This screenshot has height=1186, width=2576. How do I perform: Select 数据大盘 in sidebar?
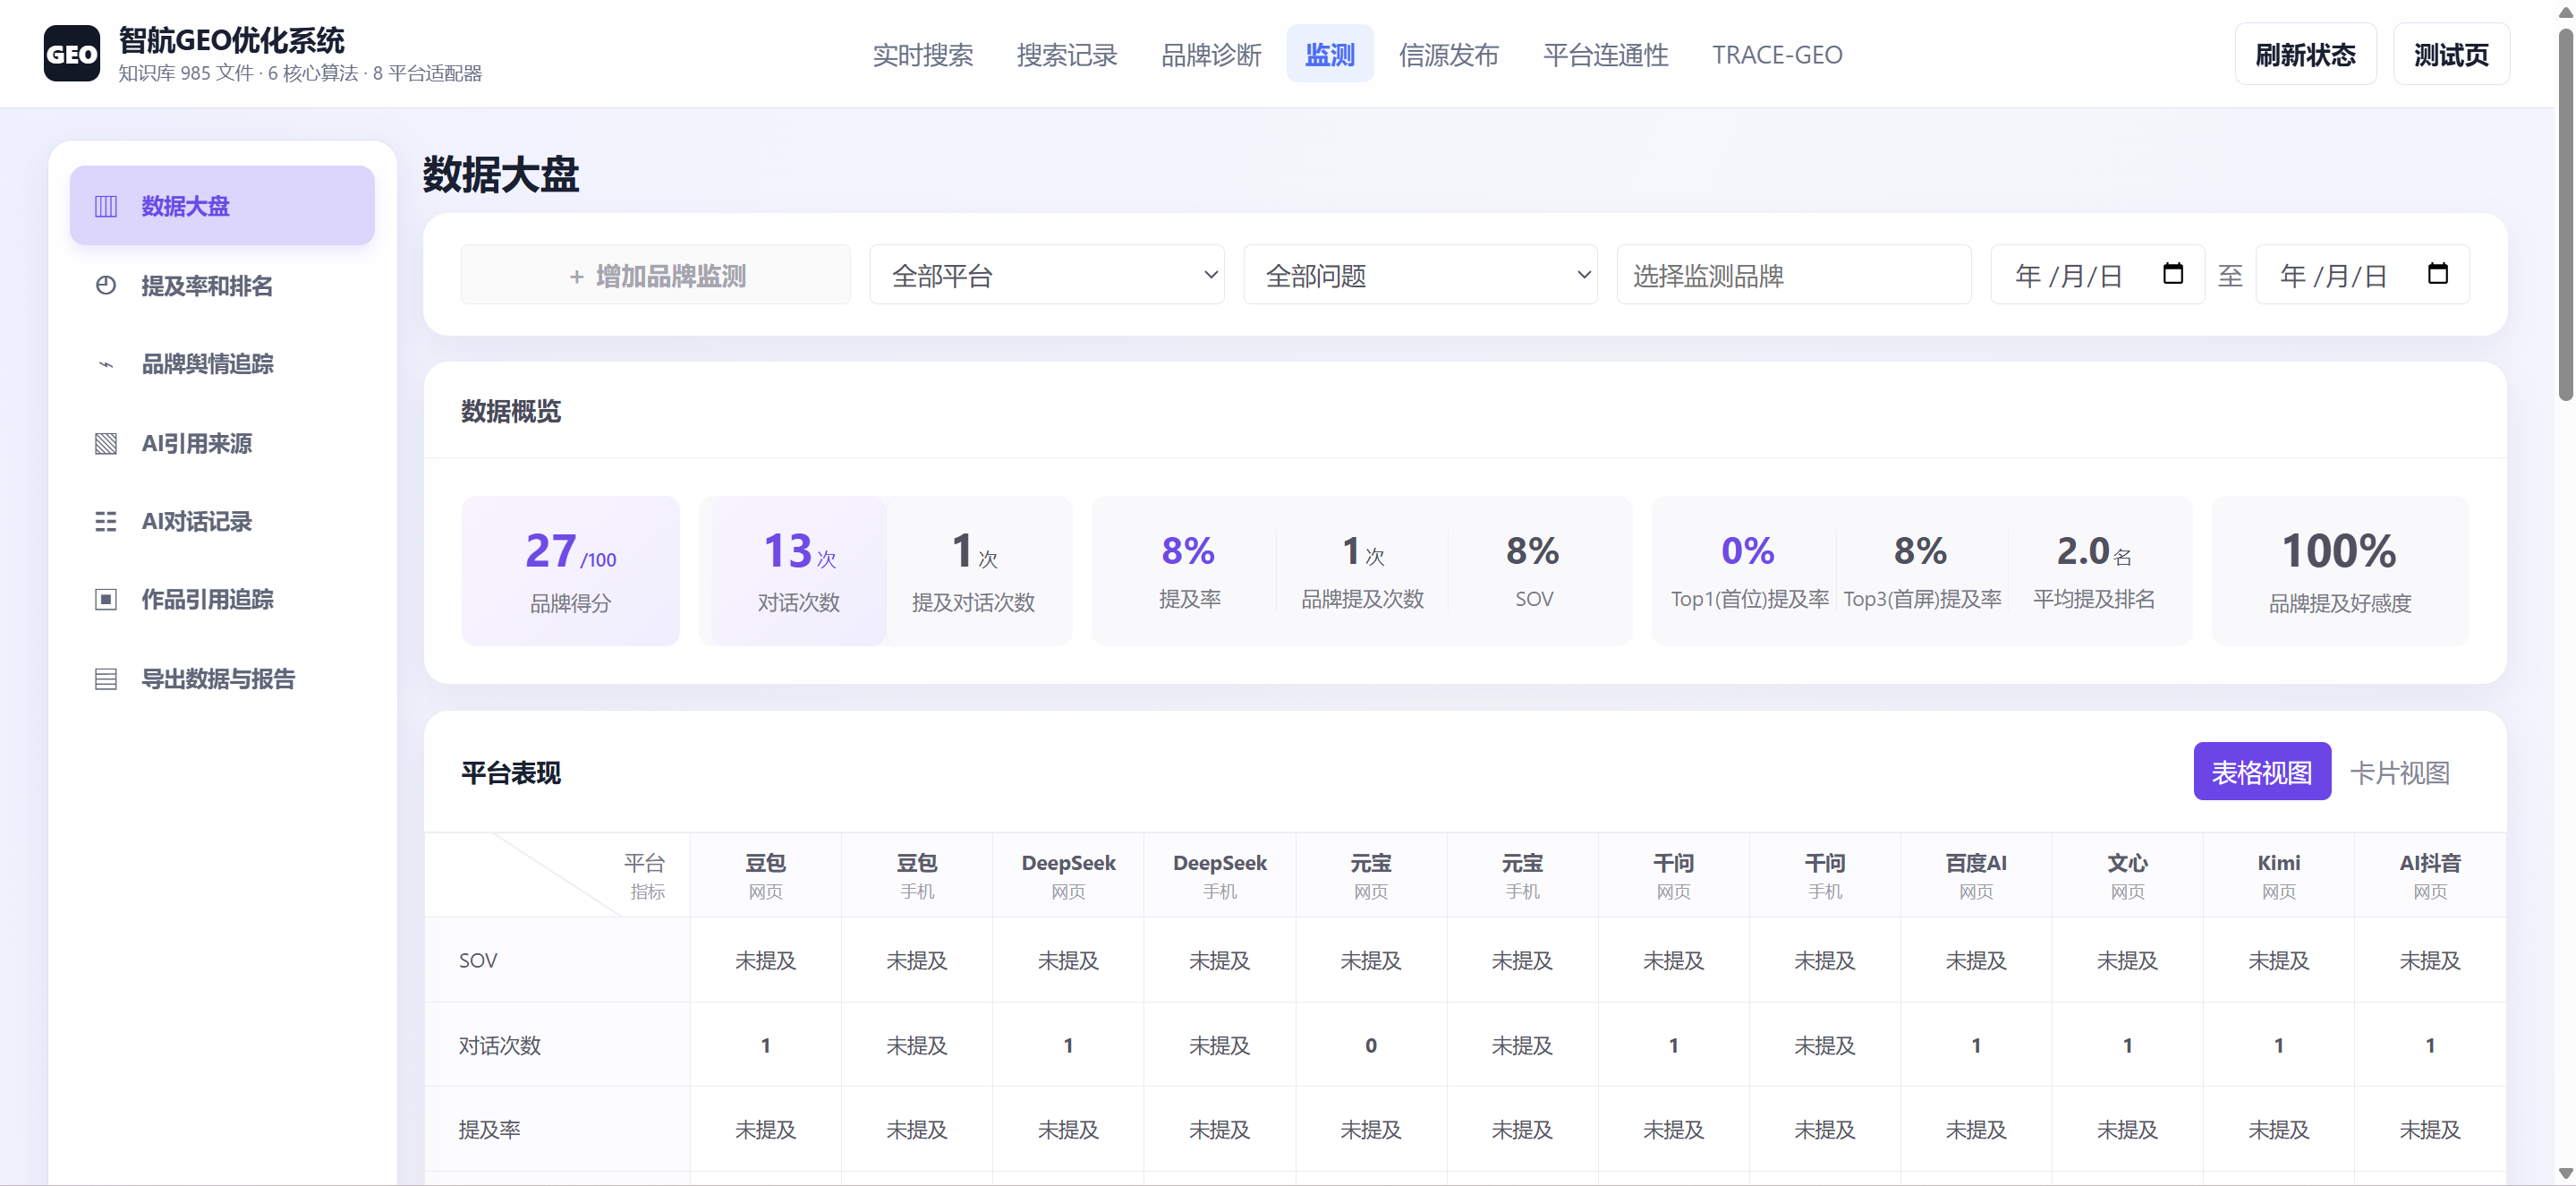point(222,206)
